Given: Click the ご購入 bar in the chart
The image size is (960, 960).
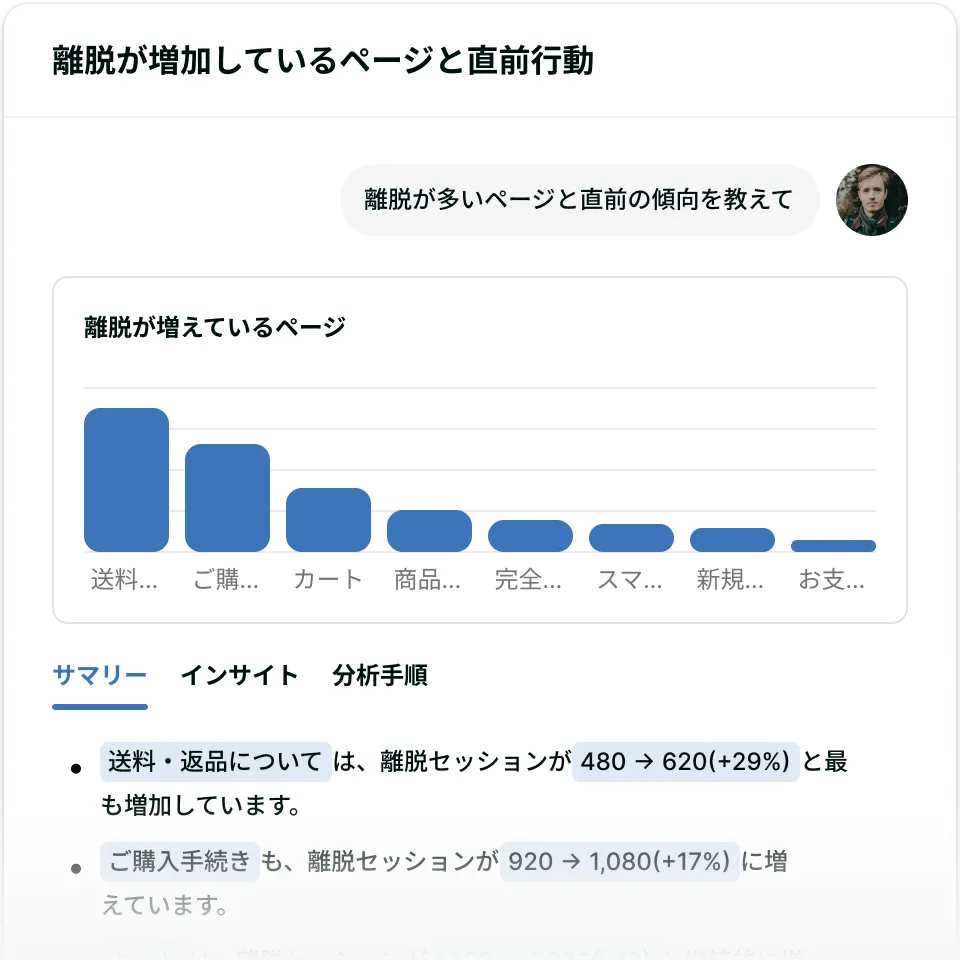Looking at the screenshot, I should 227,498.
